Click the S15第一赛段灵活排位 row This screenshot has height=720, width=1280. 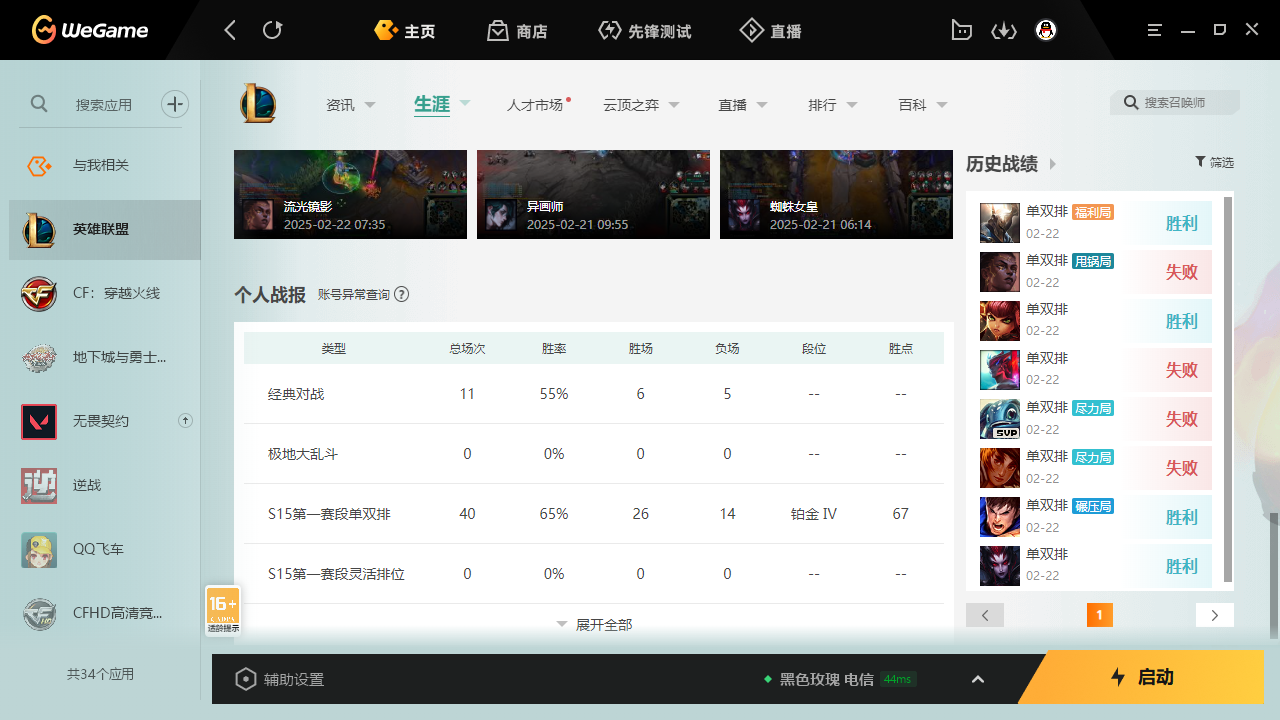pos(594,574)
